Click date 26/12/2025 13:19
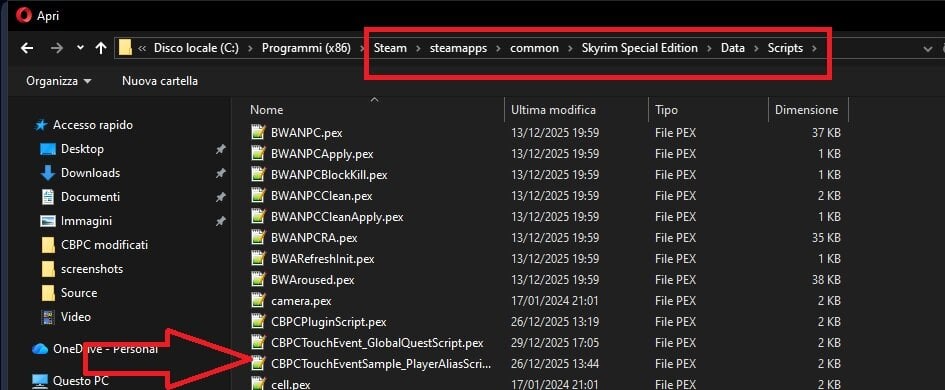The image size is (945, 390). click(x=555, y=322)
